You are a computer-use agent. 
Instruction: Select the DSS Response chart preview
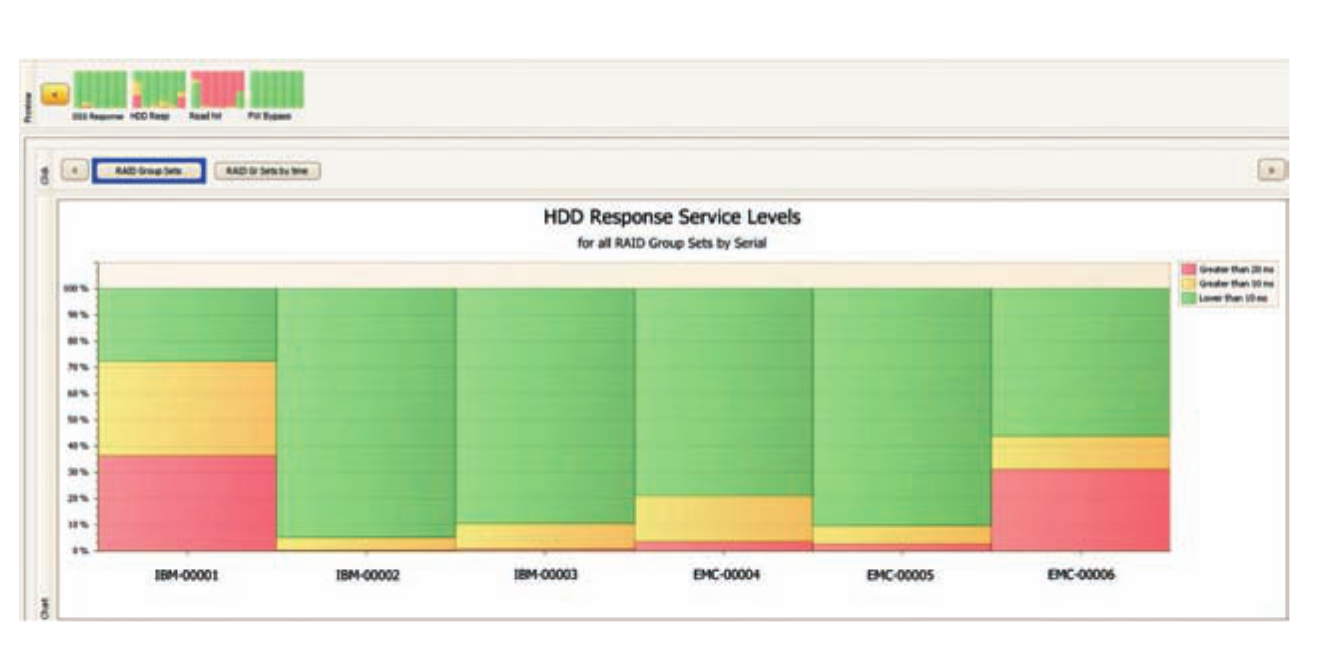coord(100,90)
